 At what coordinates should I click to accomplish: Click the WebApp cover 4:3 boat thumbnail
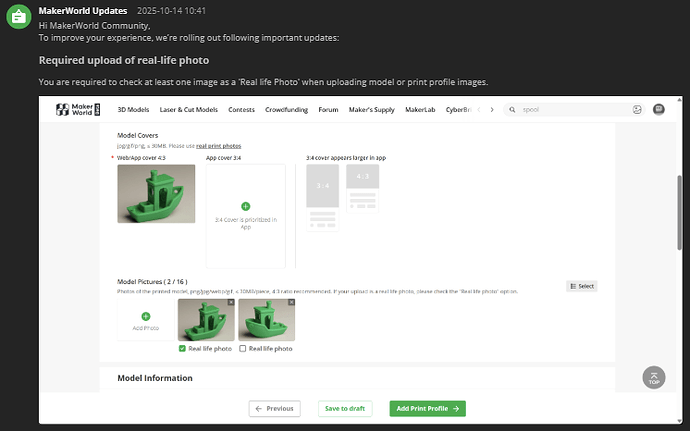click(156, 194)
